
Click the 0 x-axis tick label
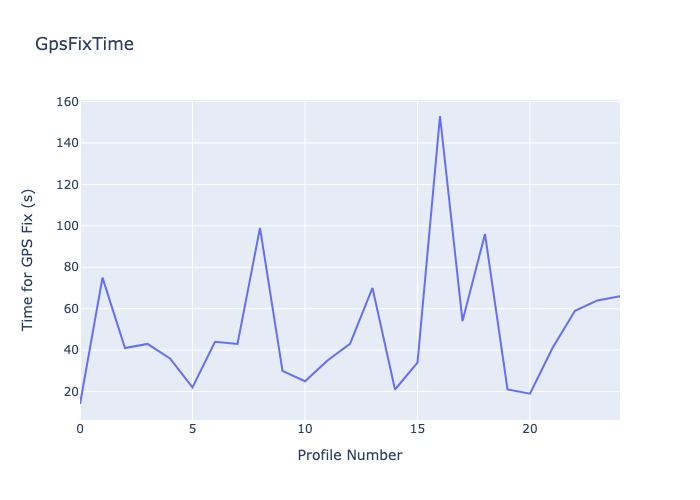pyautogui.click(x=80, y=429)
